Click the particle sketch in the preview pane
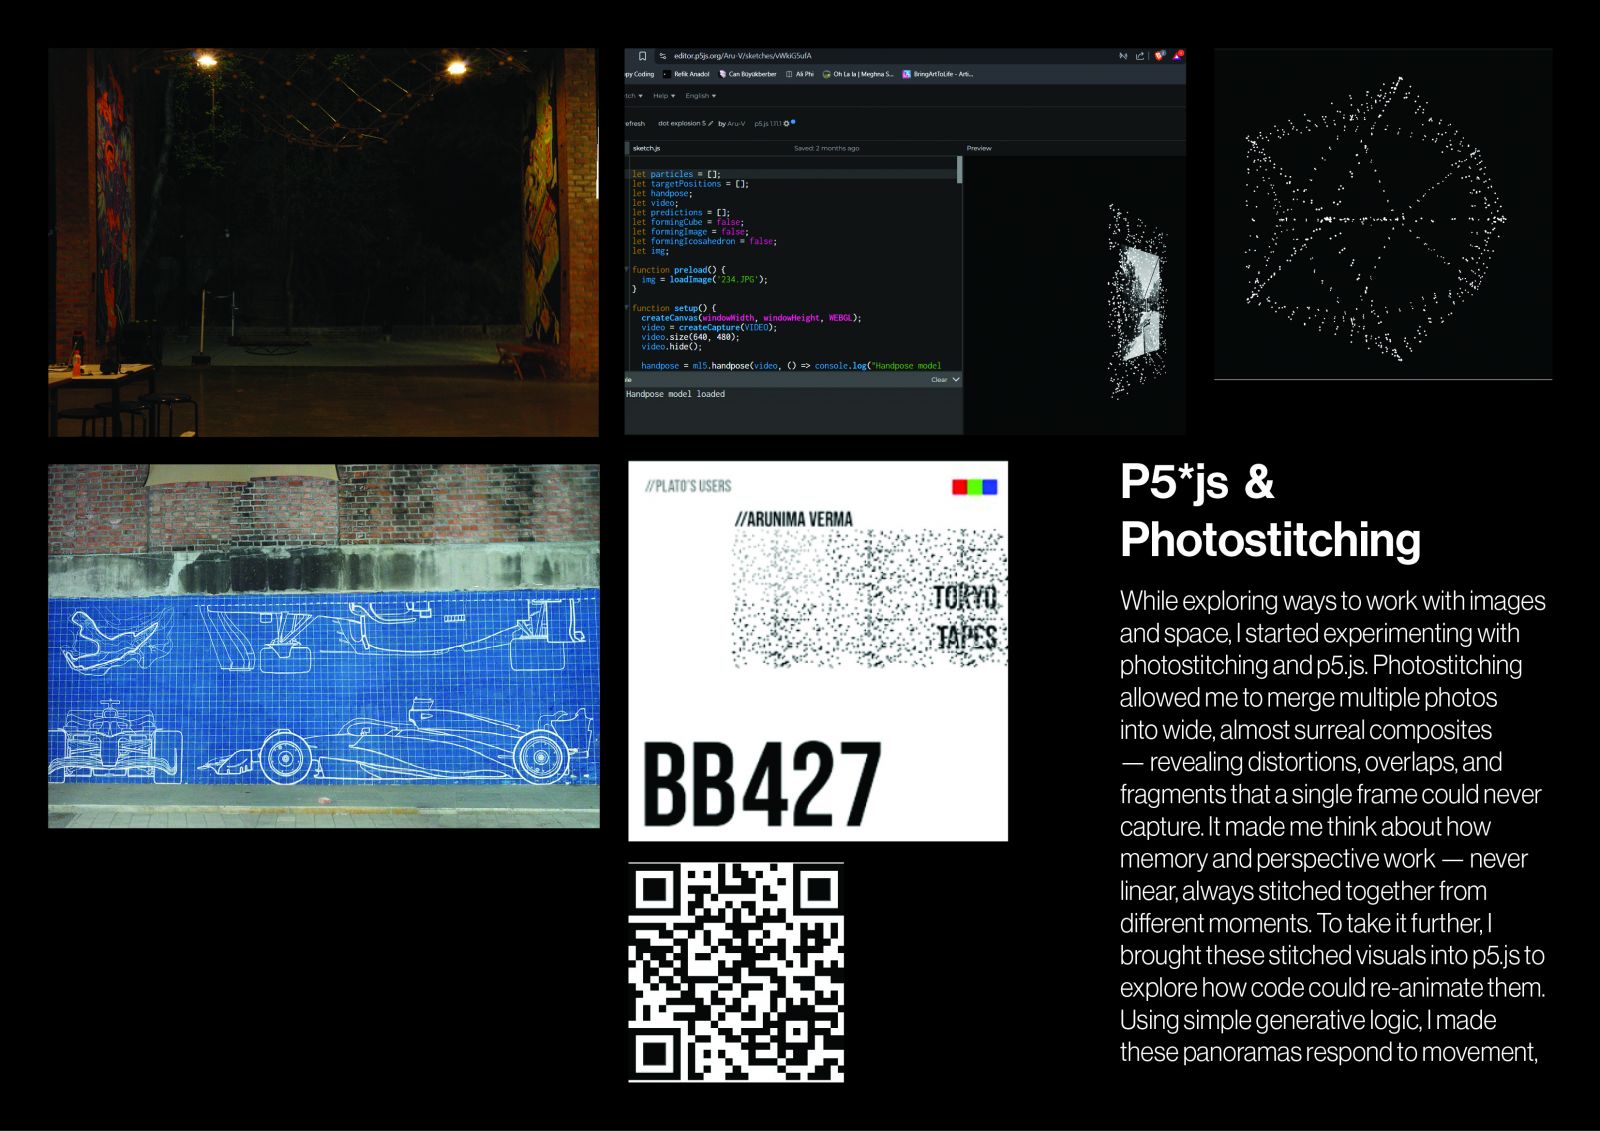The width and height of the screenshot is (1600, 1131). click(1137, 300)
